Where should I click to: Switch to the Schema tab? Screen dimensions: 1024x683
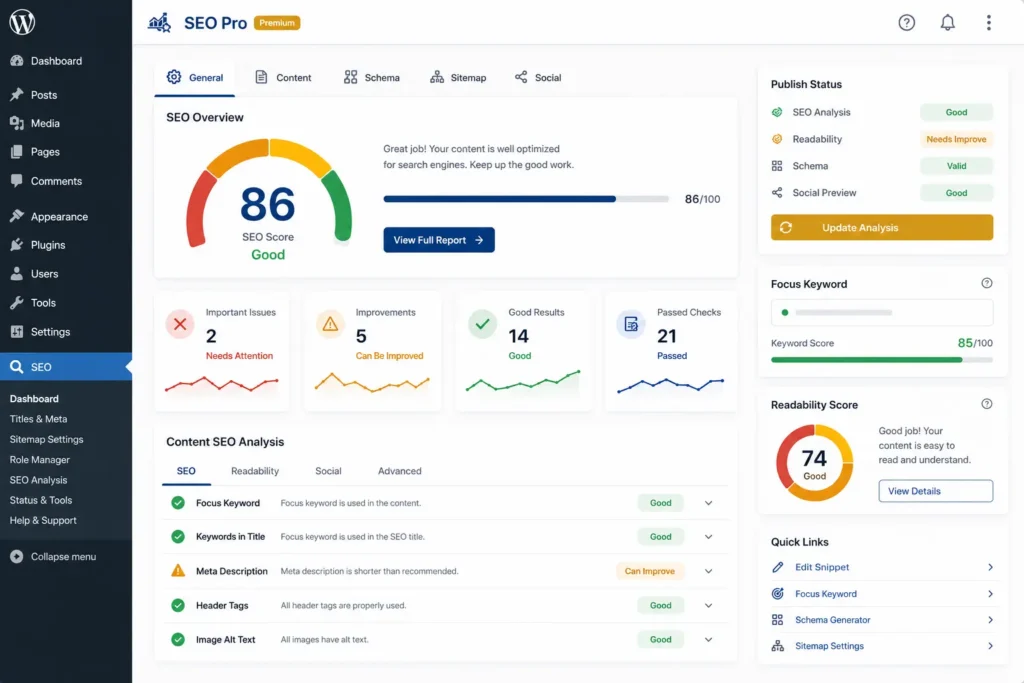(x=372, y=78)
